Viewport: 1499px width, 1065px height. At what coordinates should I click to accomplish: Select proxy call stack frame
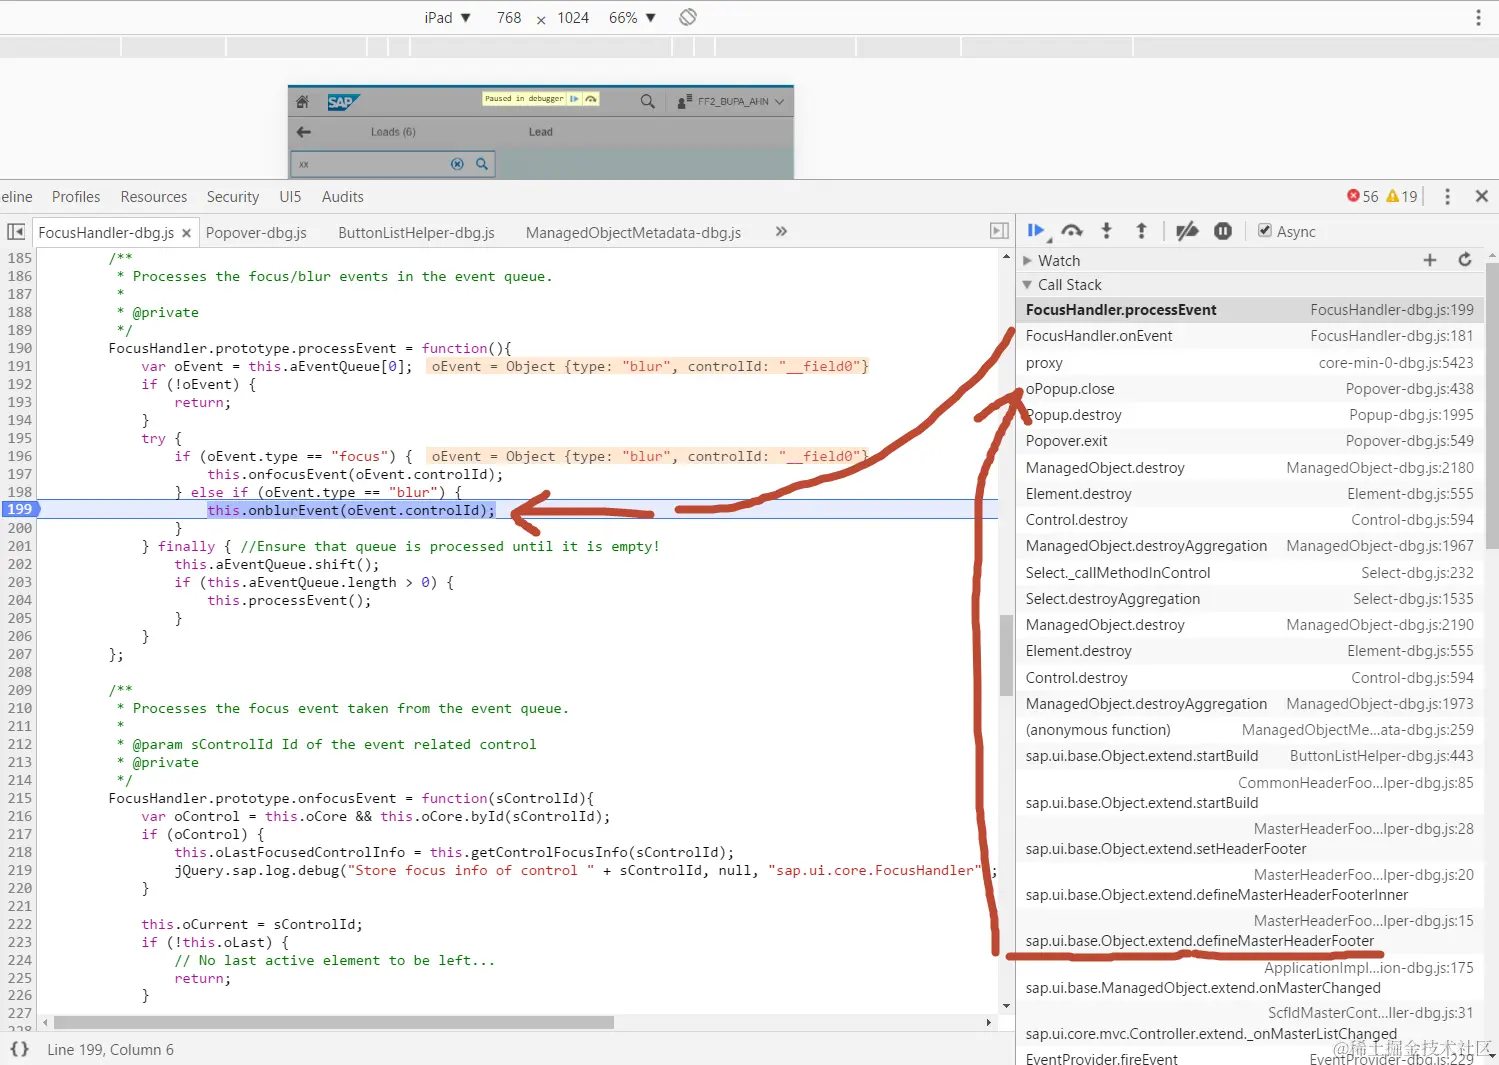tap(1249, 363)
